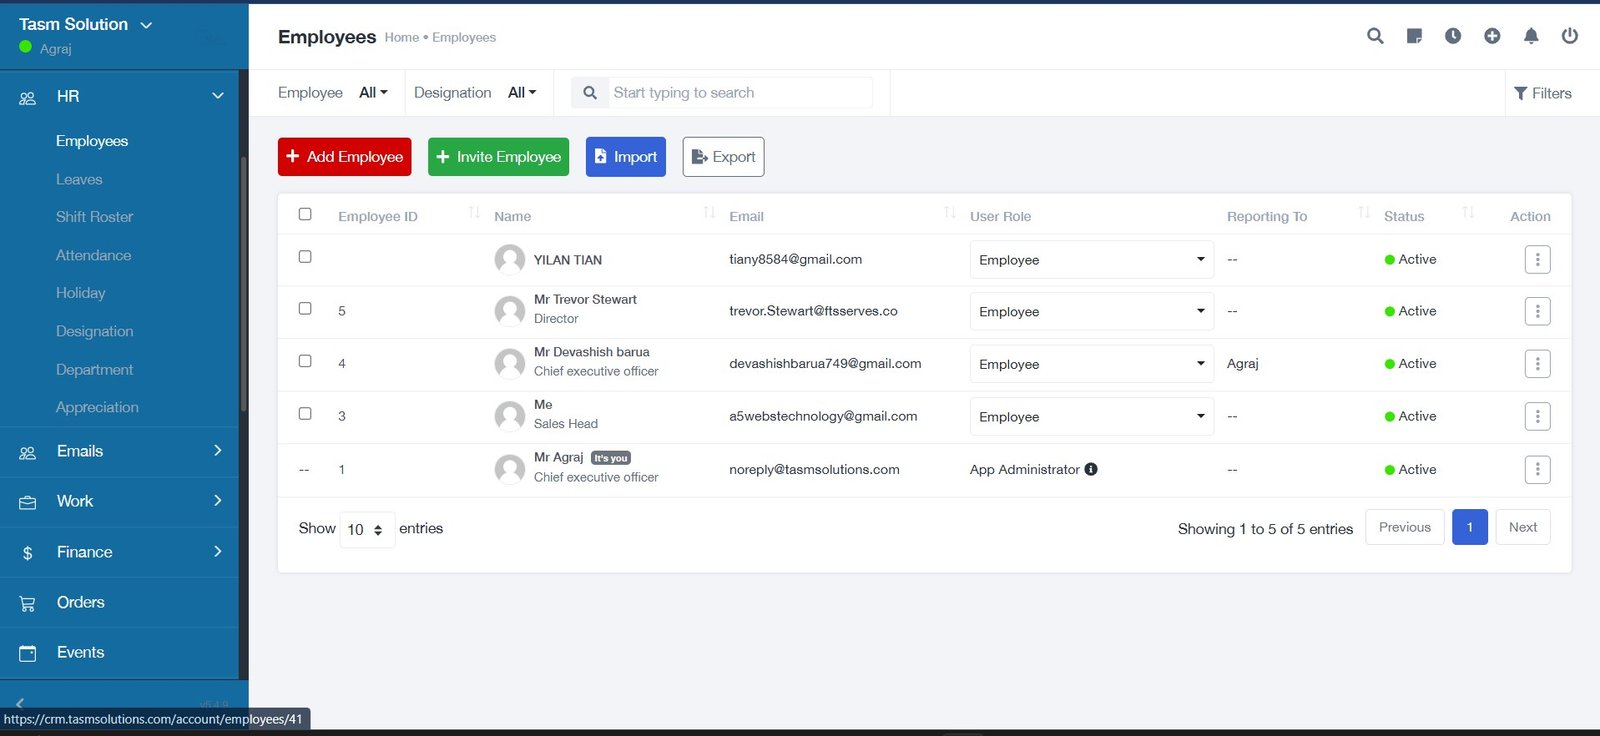Check the YILAN TIAN row checkbox

(305, 257)
